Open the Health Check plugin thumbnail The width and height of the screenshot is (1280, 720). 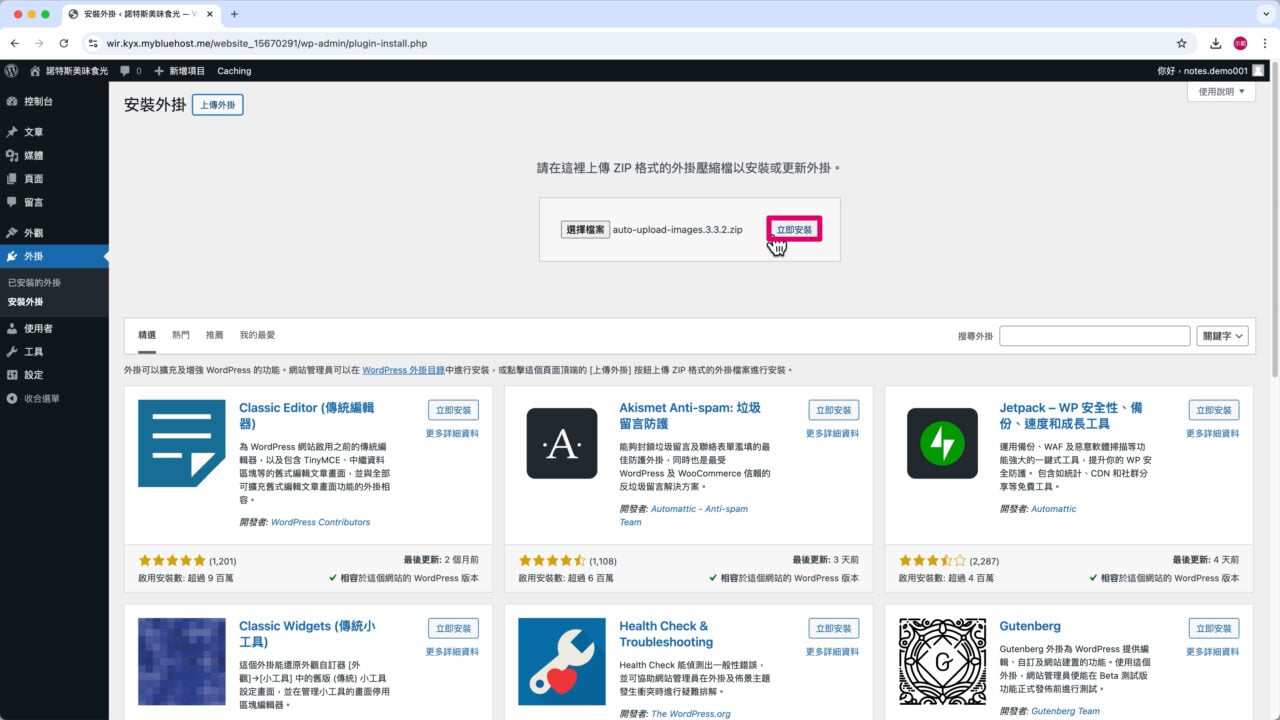tap(562, 661)
